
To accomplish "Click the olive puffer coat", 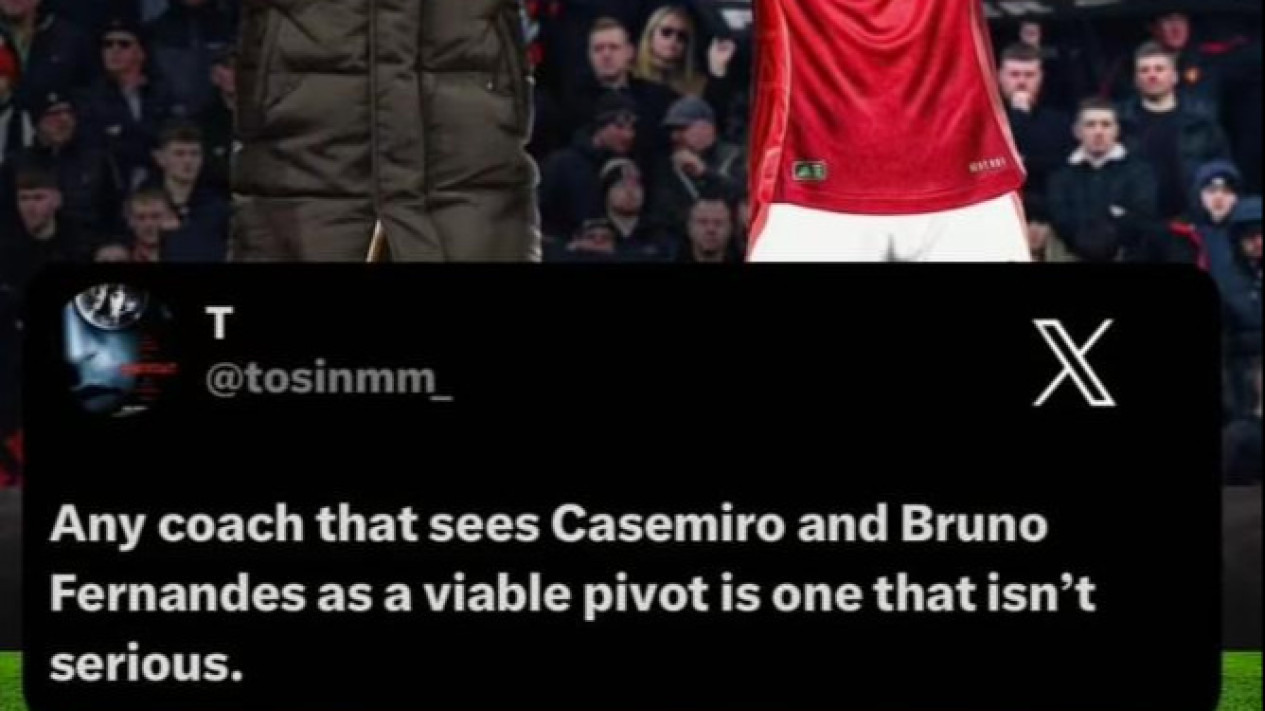I will (x=385, y=128).
